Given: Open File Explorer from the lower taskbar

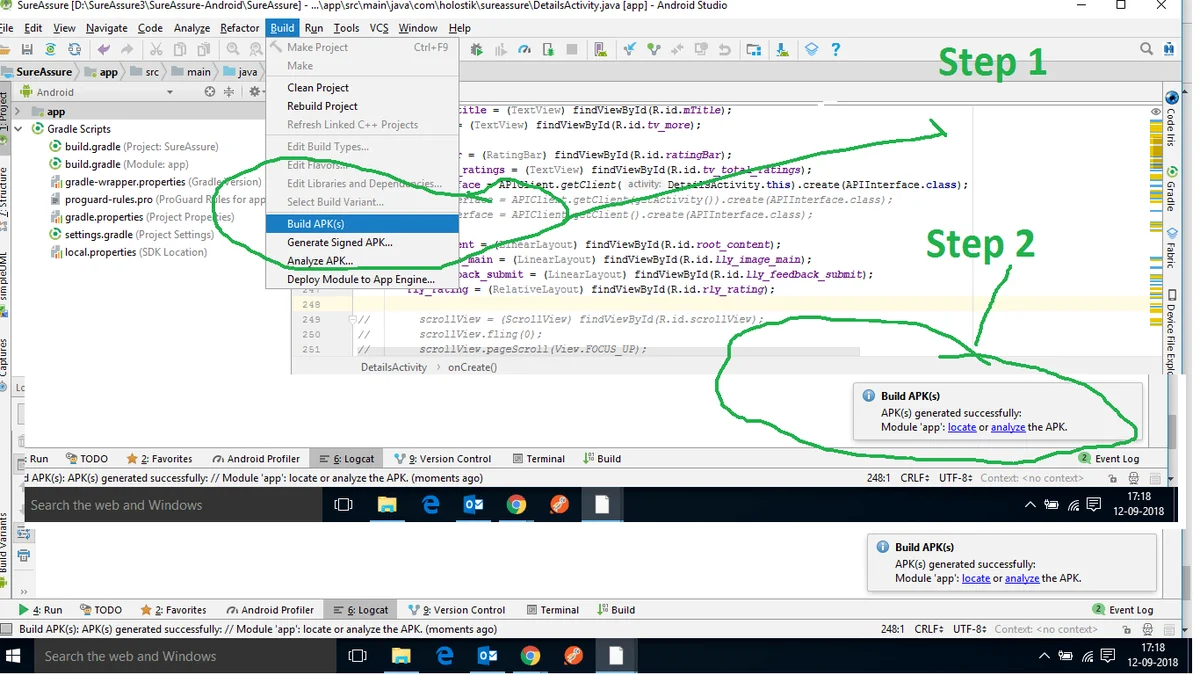Looking at the screenshot, I should (402, 656).
